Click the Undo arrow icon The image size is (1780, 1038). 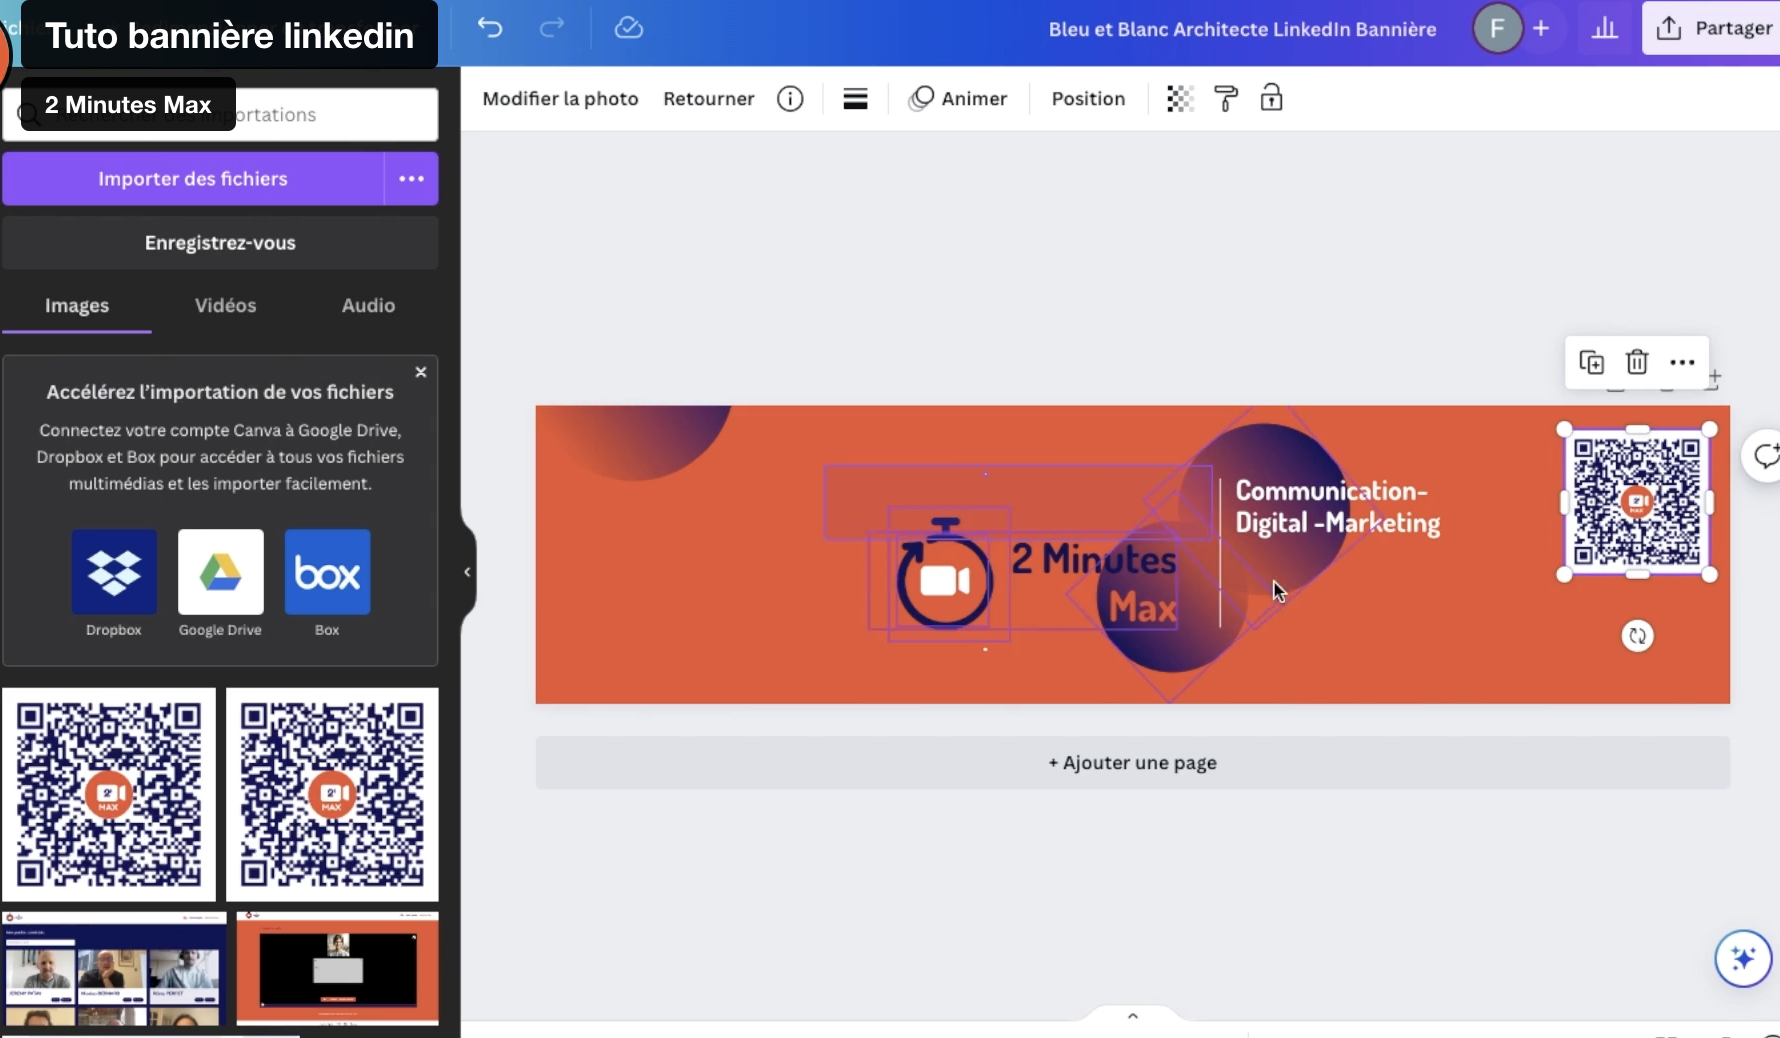pyautogui.click(x=489, y=28)
